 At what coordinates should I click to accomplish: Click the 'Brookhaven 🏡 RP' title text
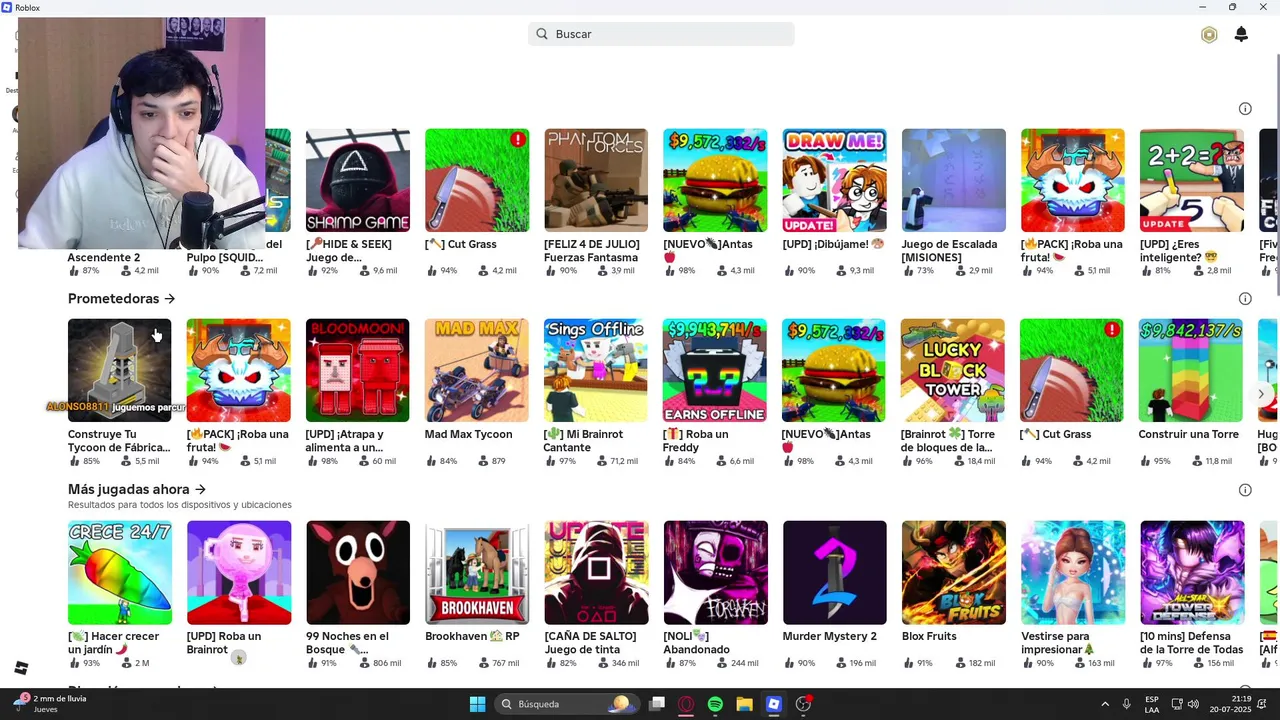coord(472,637)
